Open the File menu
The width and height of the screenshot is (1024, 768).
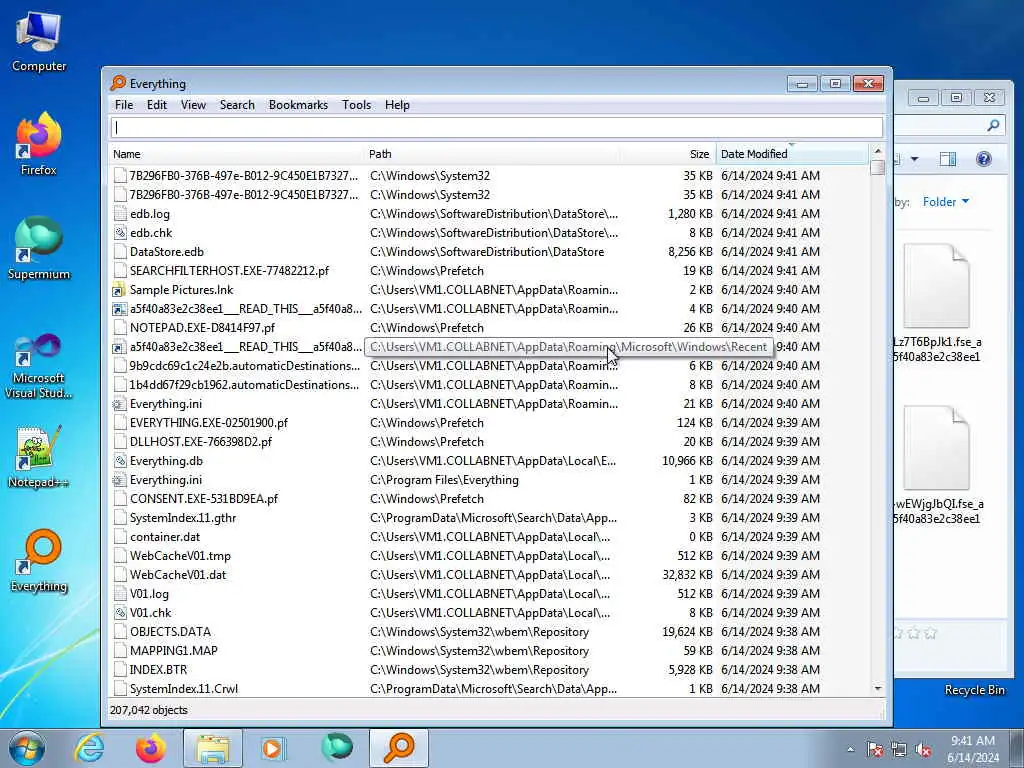point(123,105)
